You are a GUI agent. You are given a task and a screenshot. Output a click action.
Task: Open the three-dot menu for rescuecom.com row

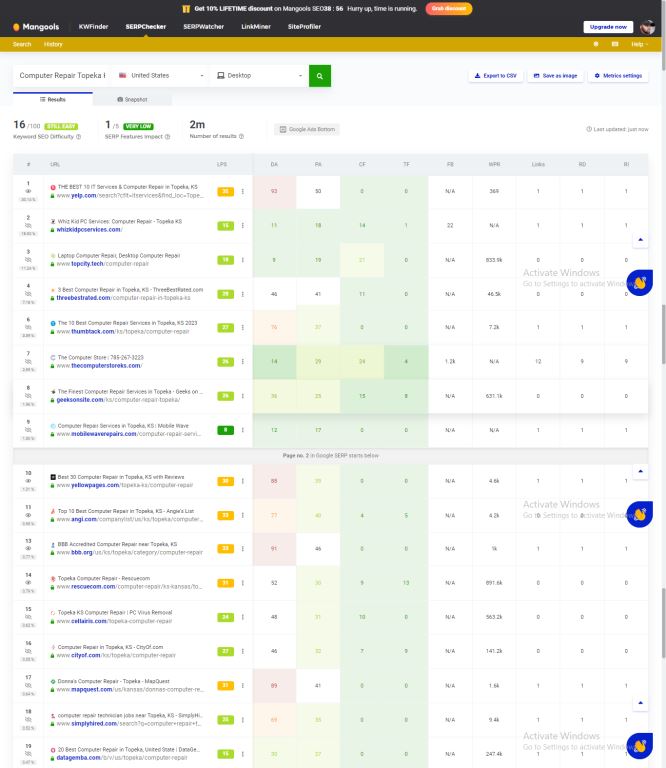(x=242, y=583)
